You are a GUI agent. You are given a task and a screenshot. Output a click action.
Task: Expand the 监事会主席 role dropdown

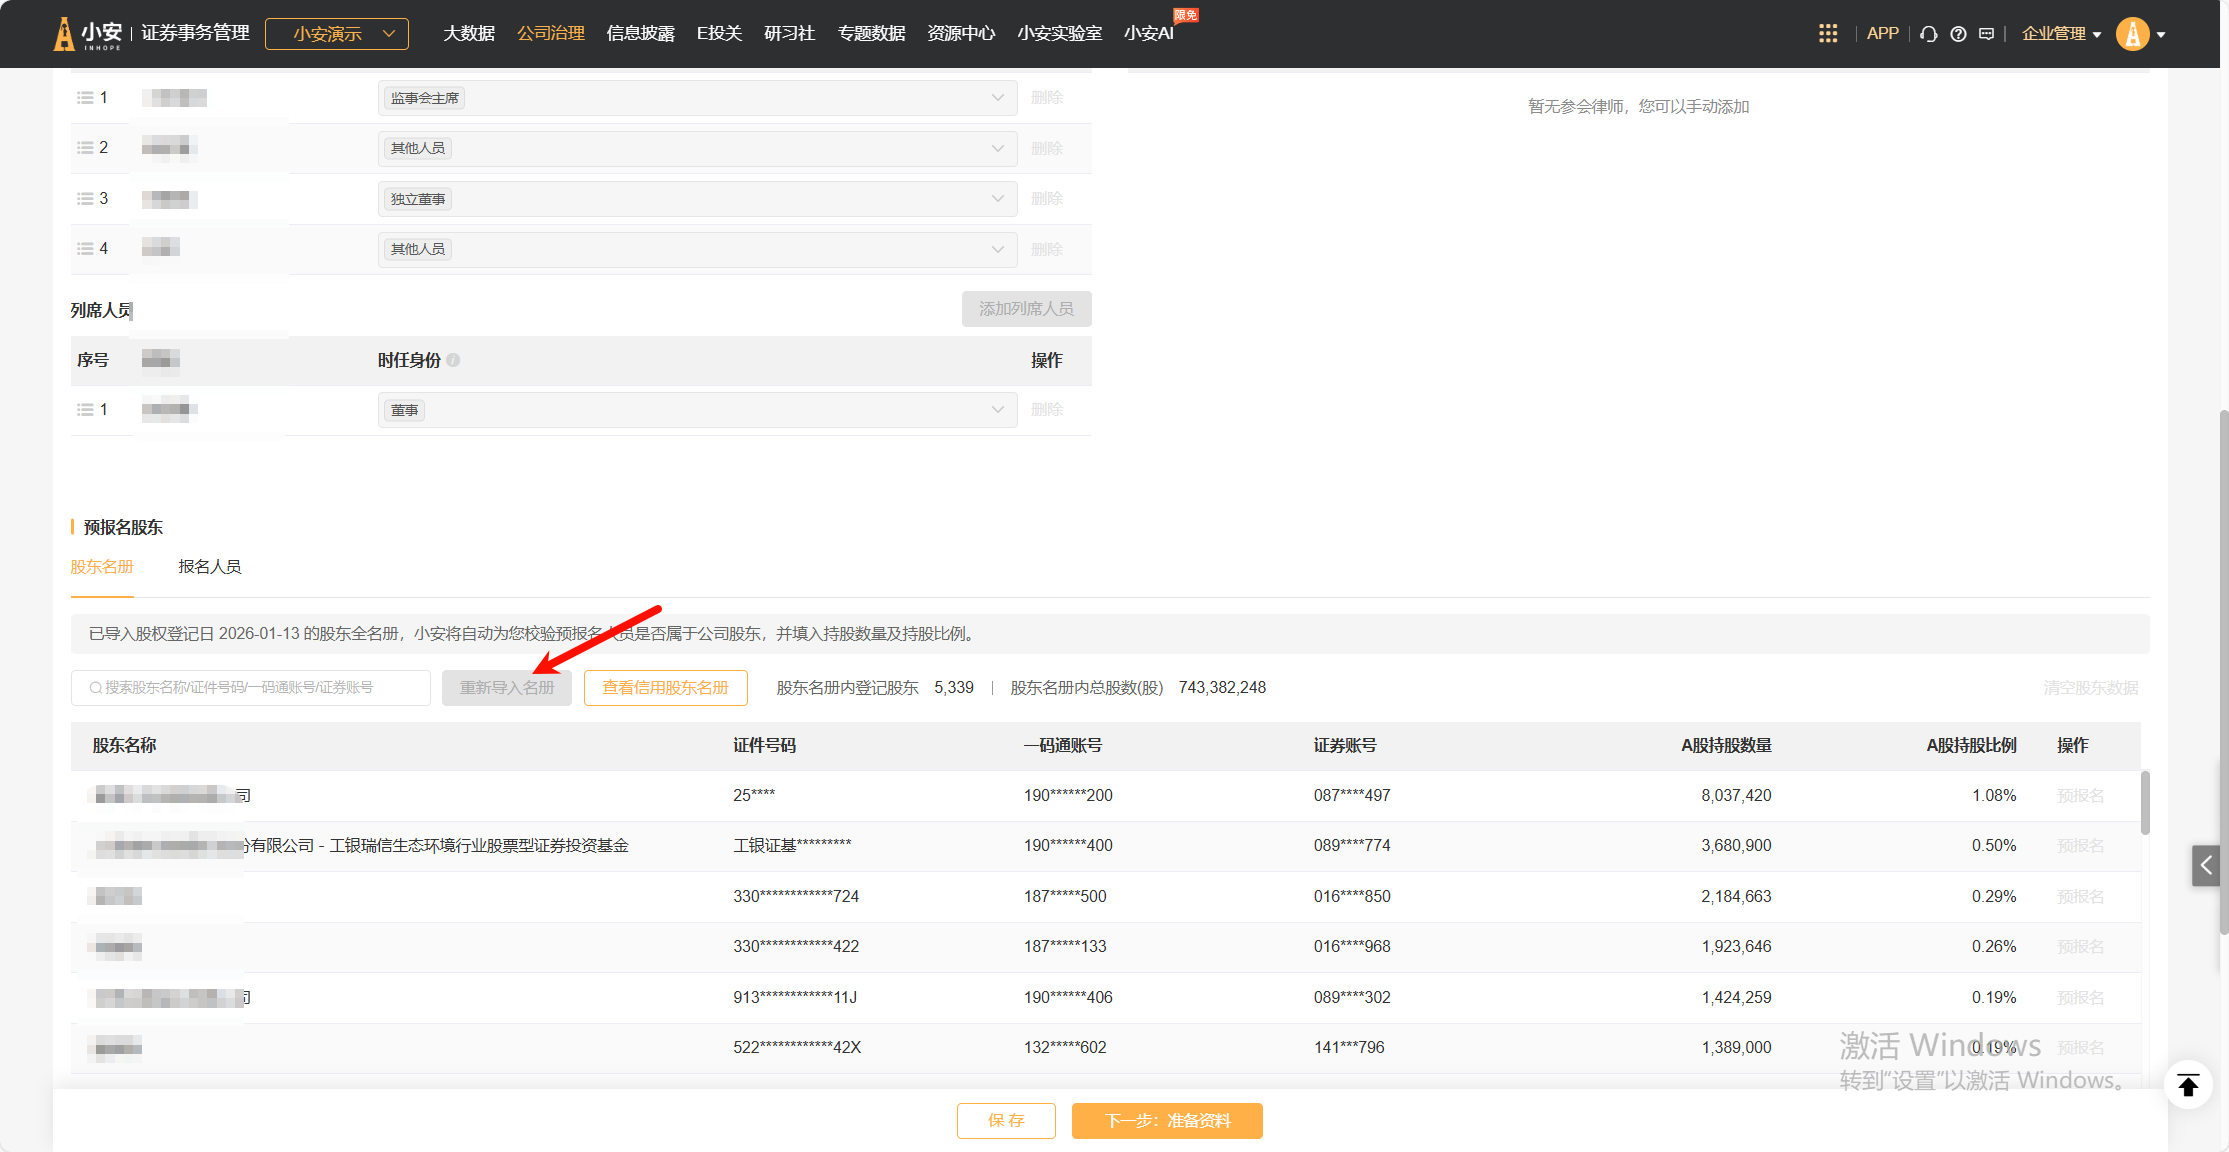(x=997, y=98)
